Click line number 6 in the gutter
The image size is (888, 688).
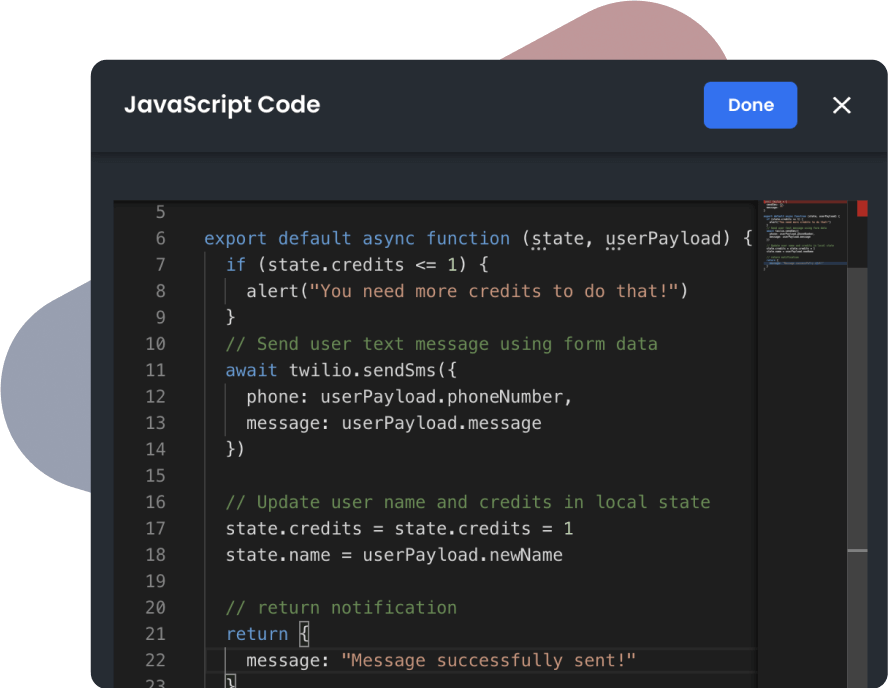(160, 238)
